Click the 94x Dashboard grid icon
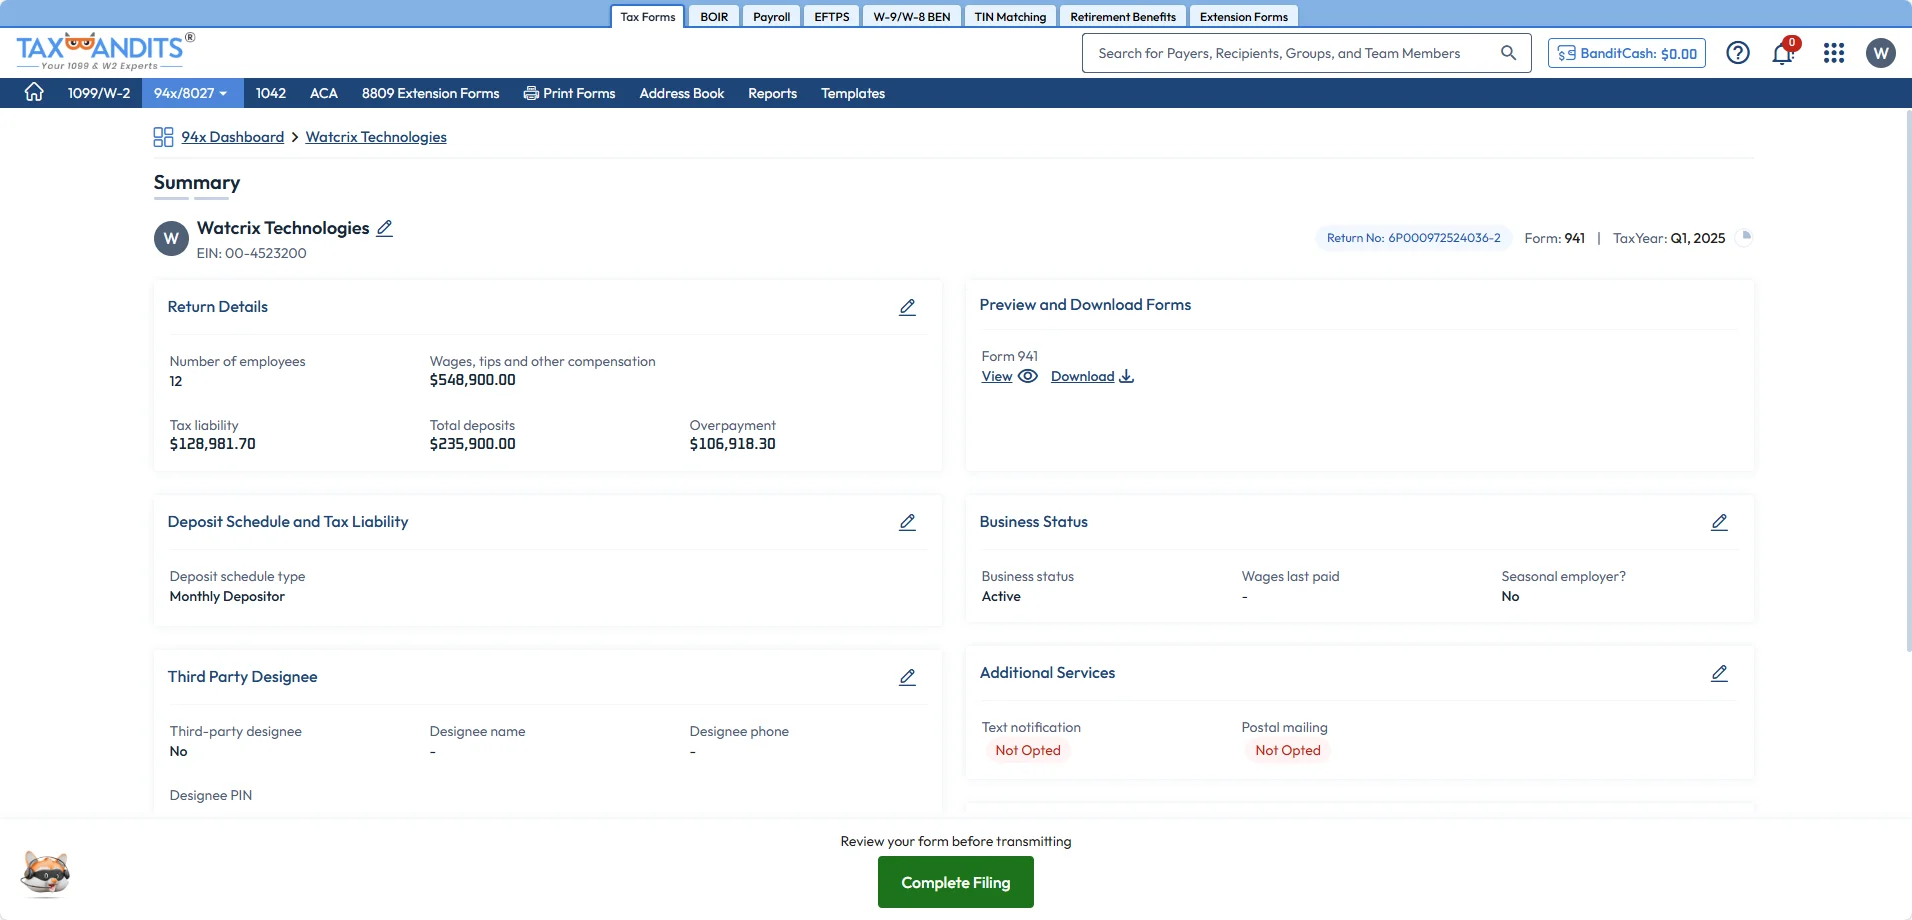 (163, 137)
